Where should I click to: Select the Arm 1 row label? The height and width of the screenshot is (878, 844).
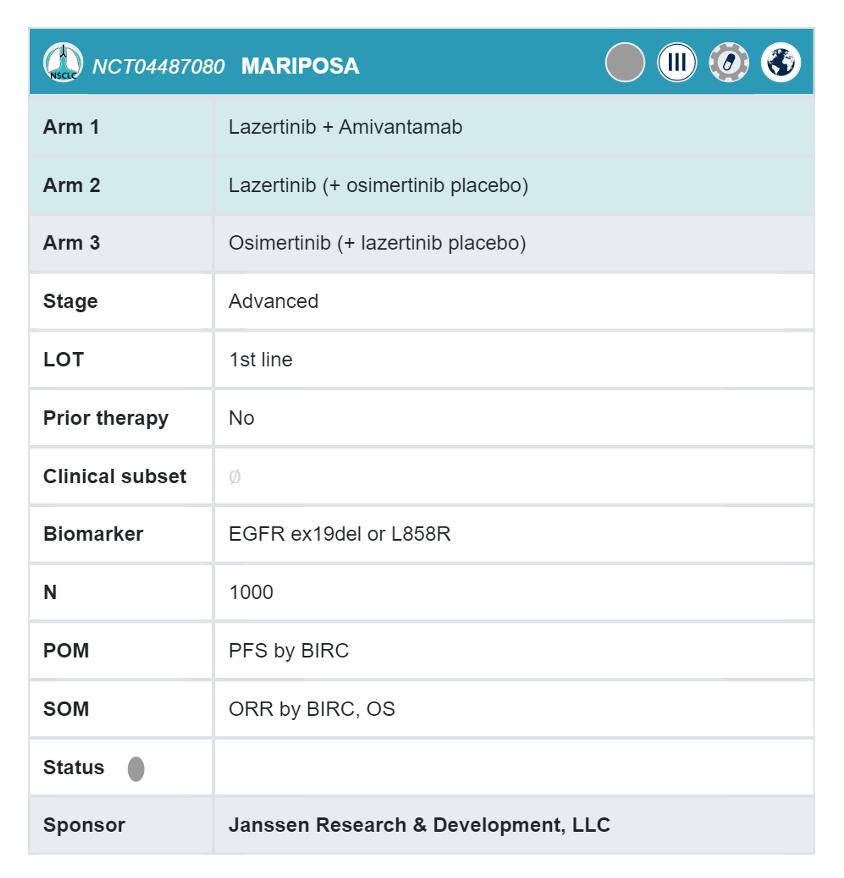(71, 127)
